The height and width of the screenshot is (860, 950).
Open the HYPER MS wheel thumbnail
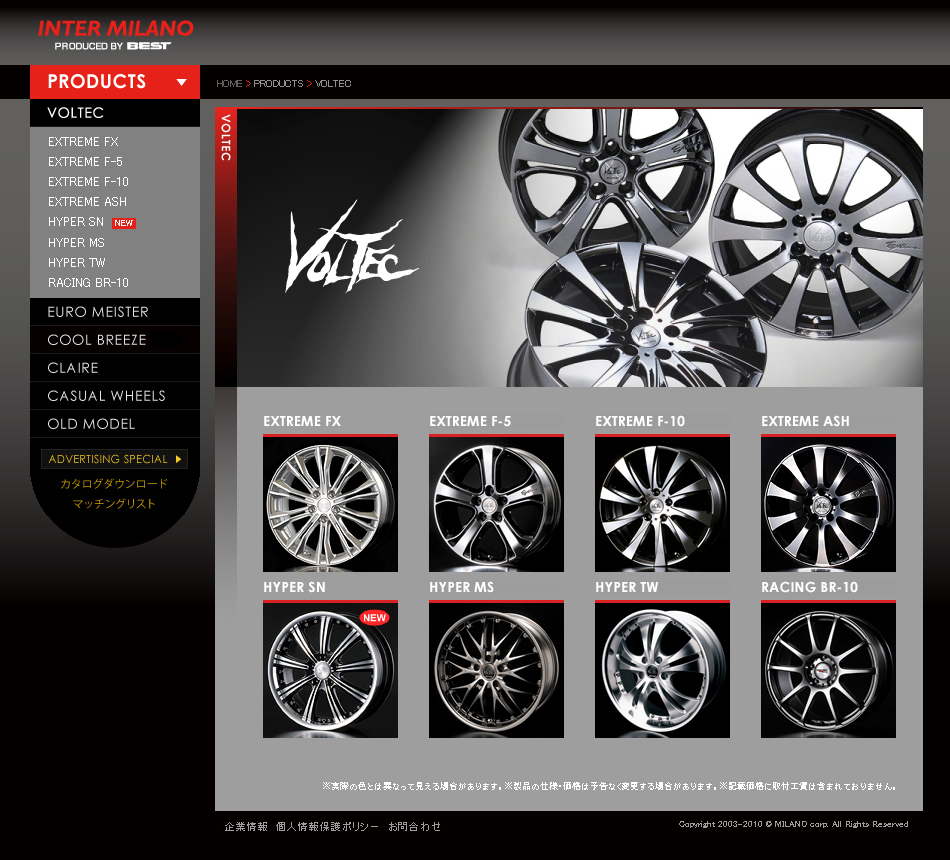coord(496,670)
